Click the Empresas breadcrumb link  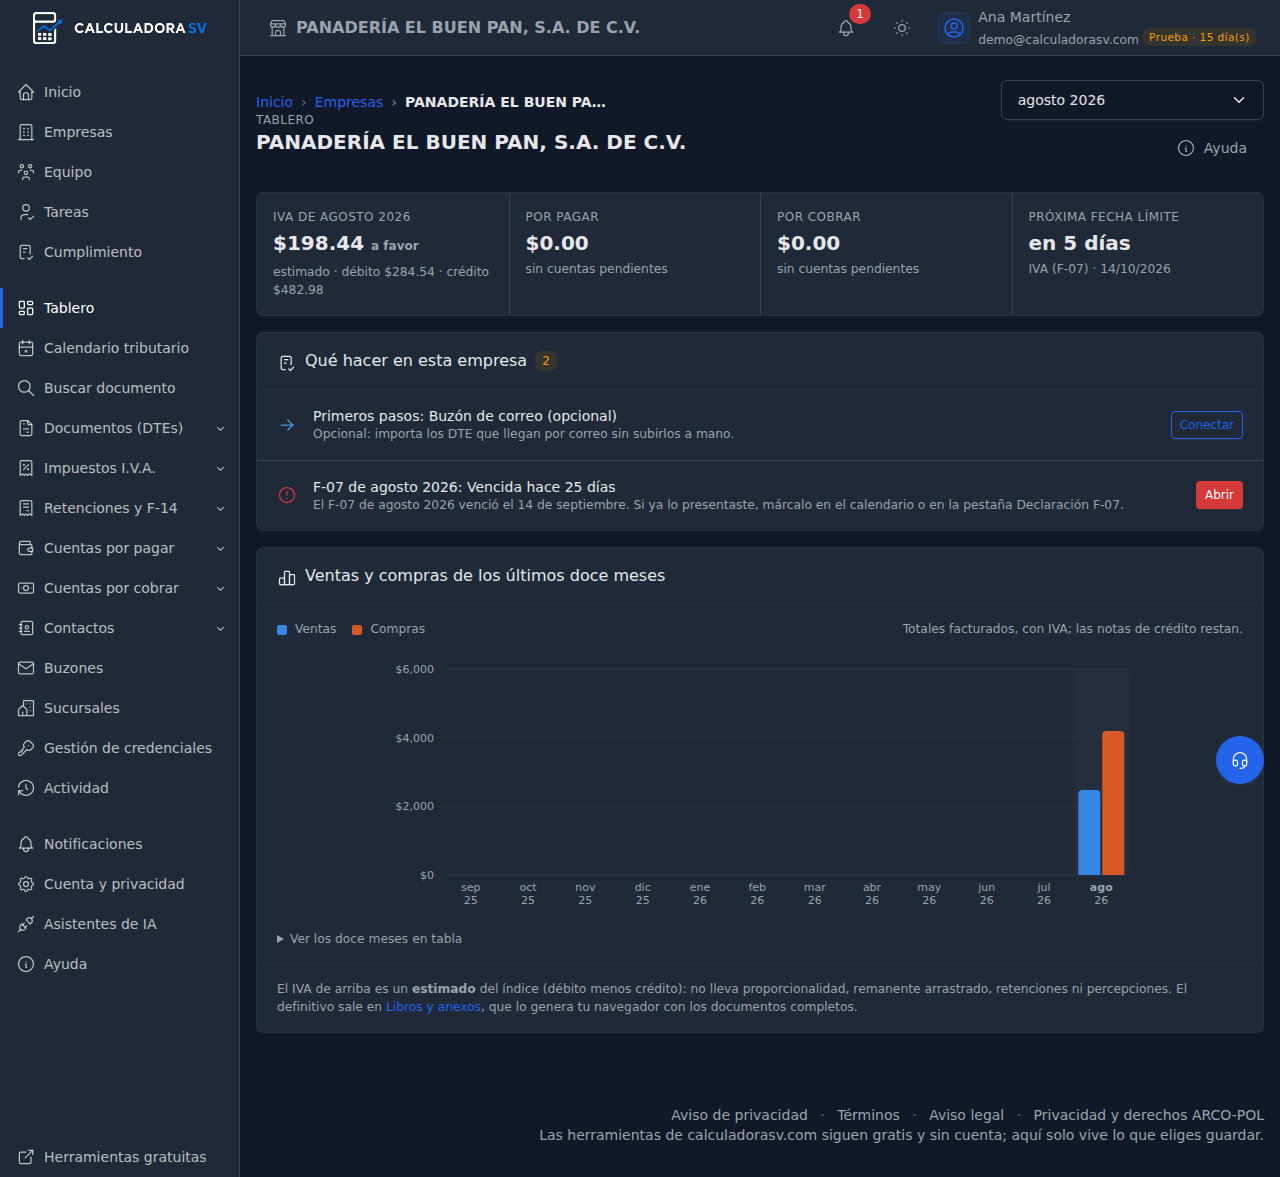(348, 102)
